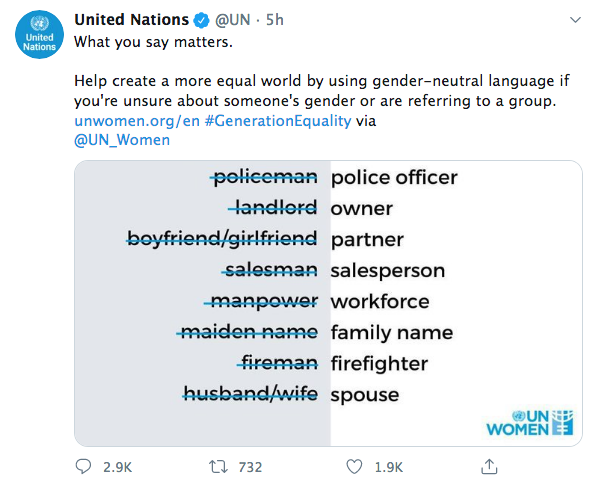
Task: Visit the @UN_Women mention
Action: (122, 140)
